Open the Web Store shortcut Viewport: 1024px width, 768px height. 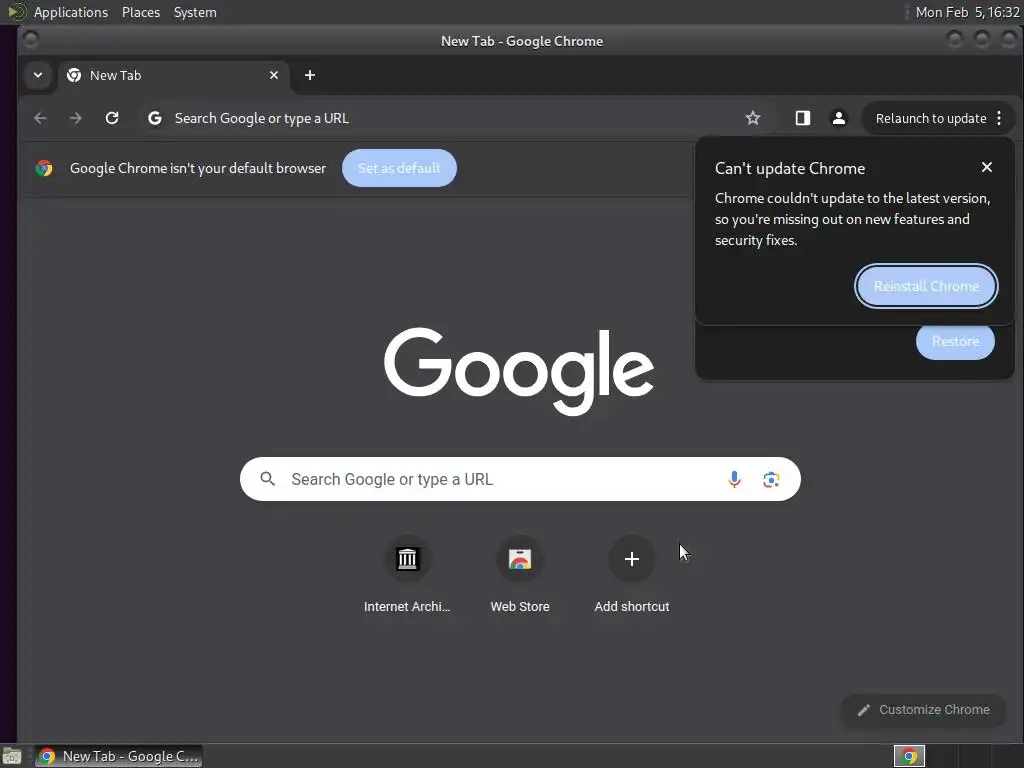(x=520, y=575)
